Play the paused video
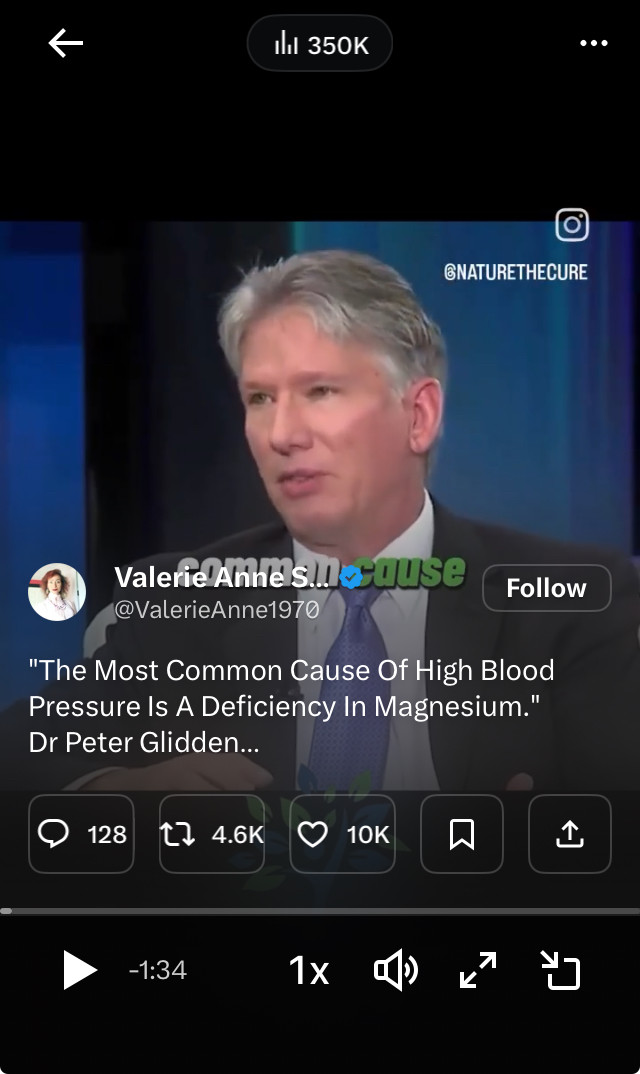 click(x=79, y=970)
